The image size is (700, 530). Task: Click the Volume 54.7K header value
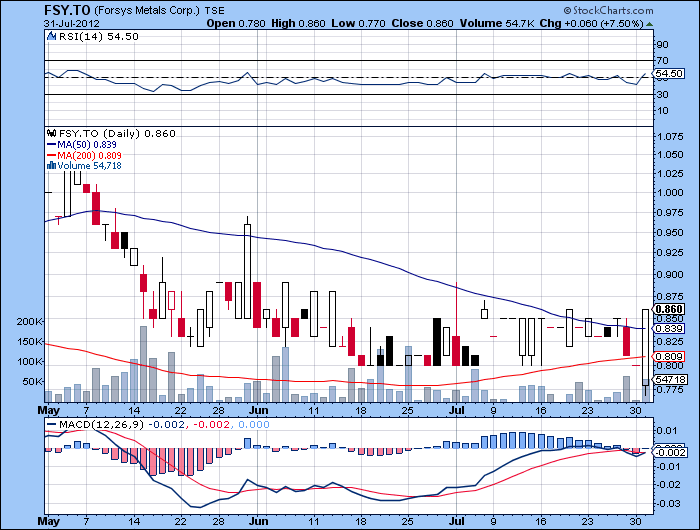[497, 24]
